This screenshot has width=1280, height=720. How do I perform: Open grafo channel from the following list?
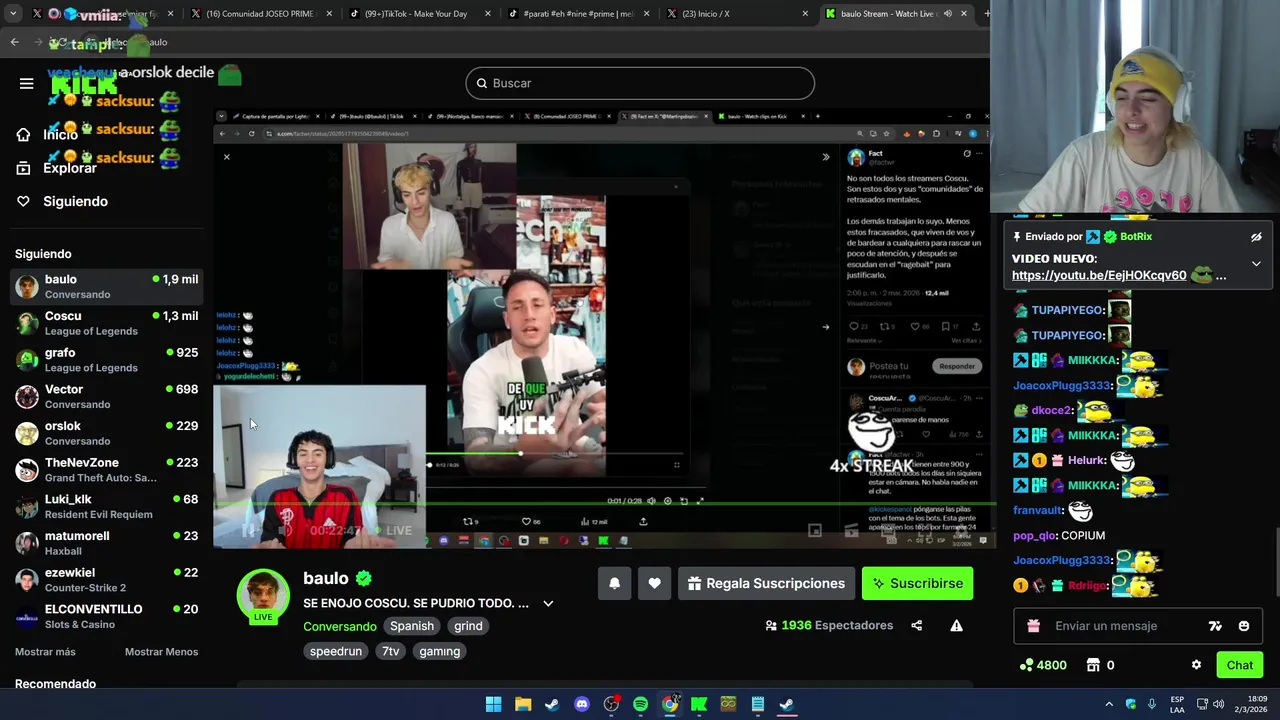coord(107,360)
